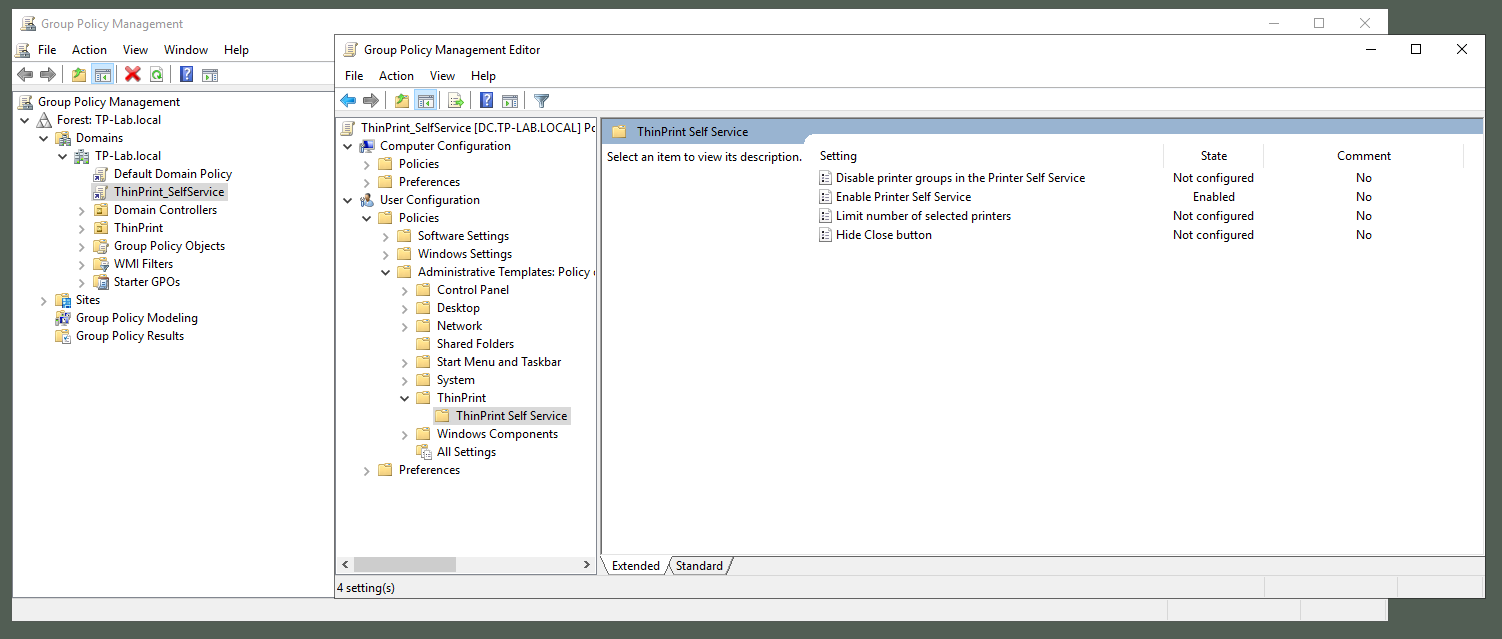Click the Up One Level icon in the Editor toolbar
The image size is (1502, 639).
click(402, 100)
